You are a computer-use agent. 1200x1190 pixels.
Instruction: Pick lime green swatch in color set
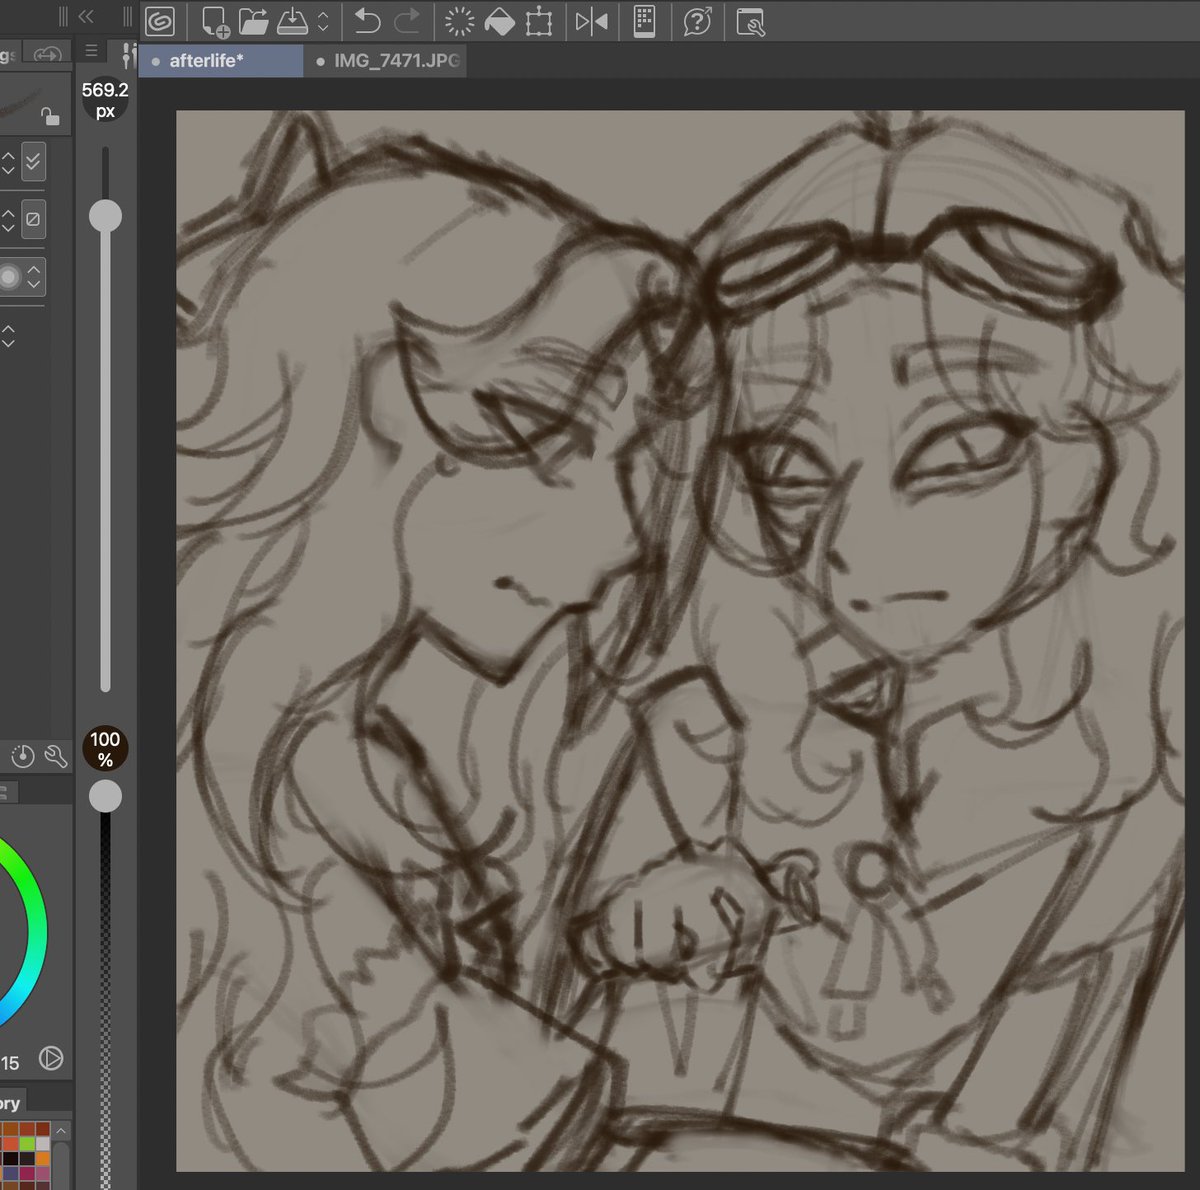tap(26, 1143)
